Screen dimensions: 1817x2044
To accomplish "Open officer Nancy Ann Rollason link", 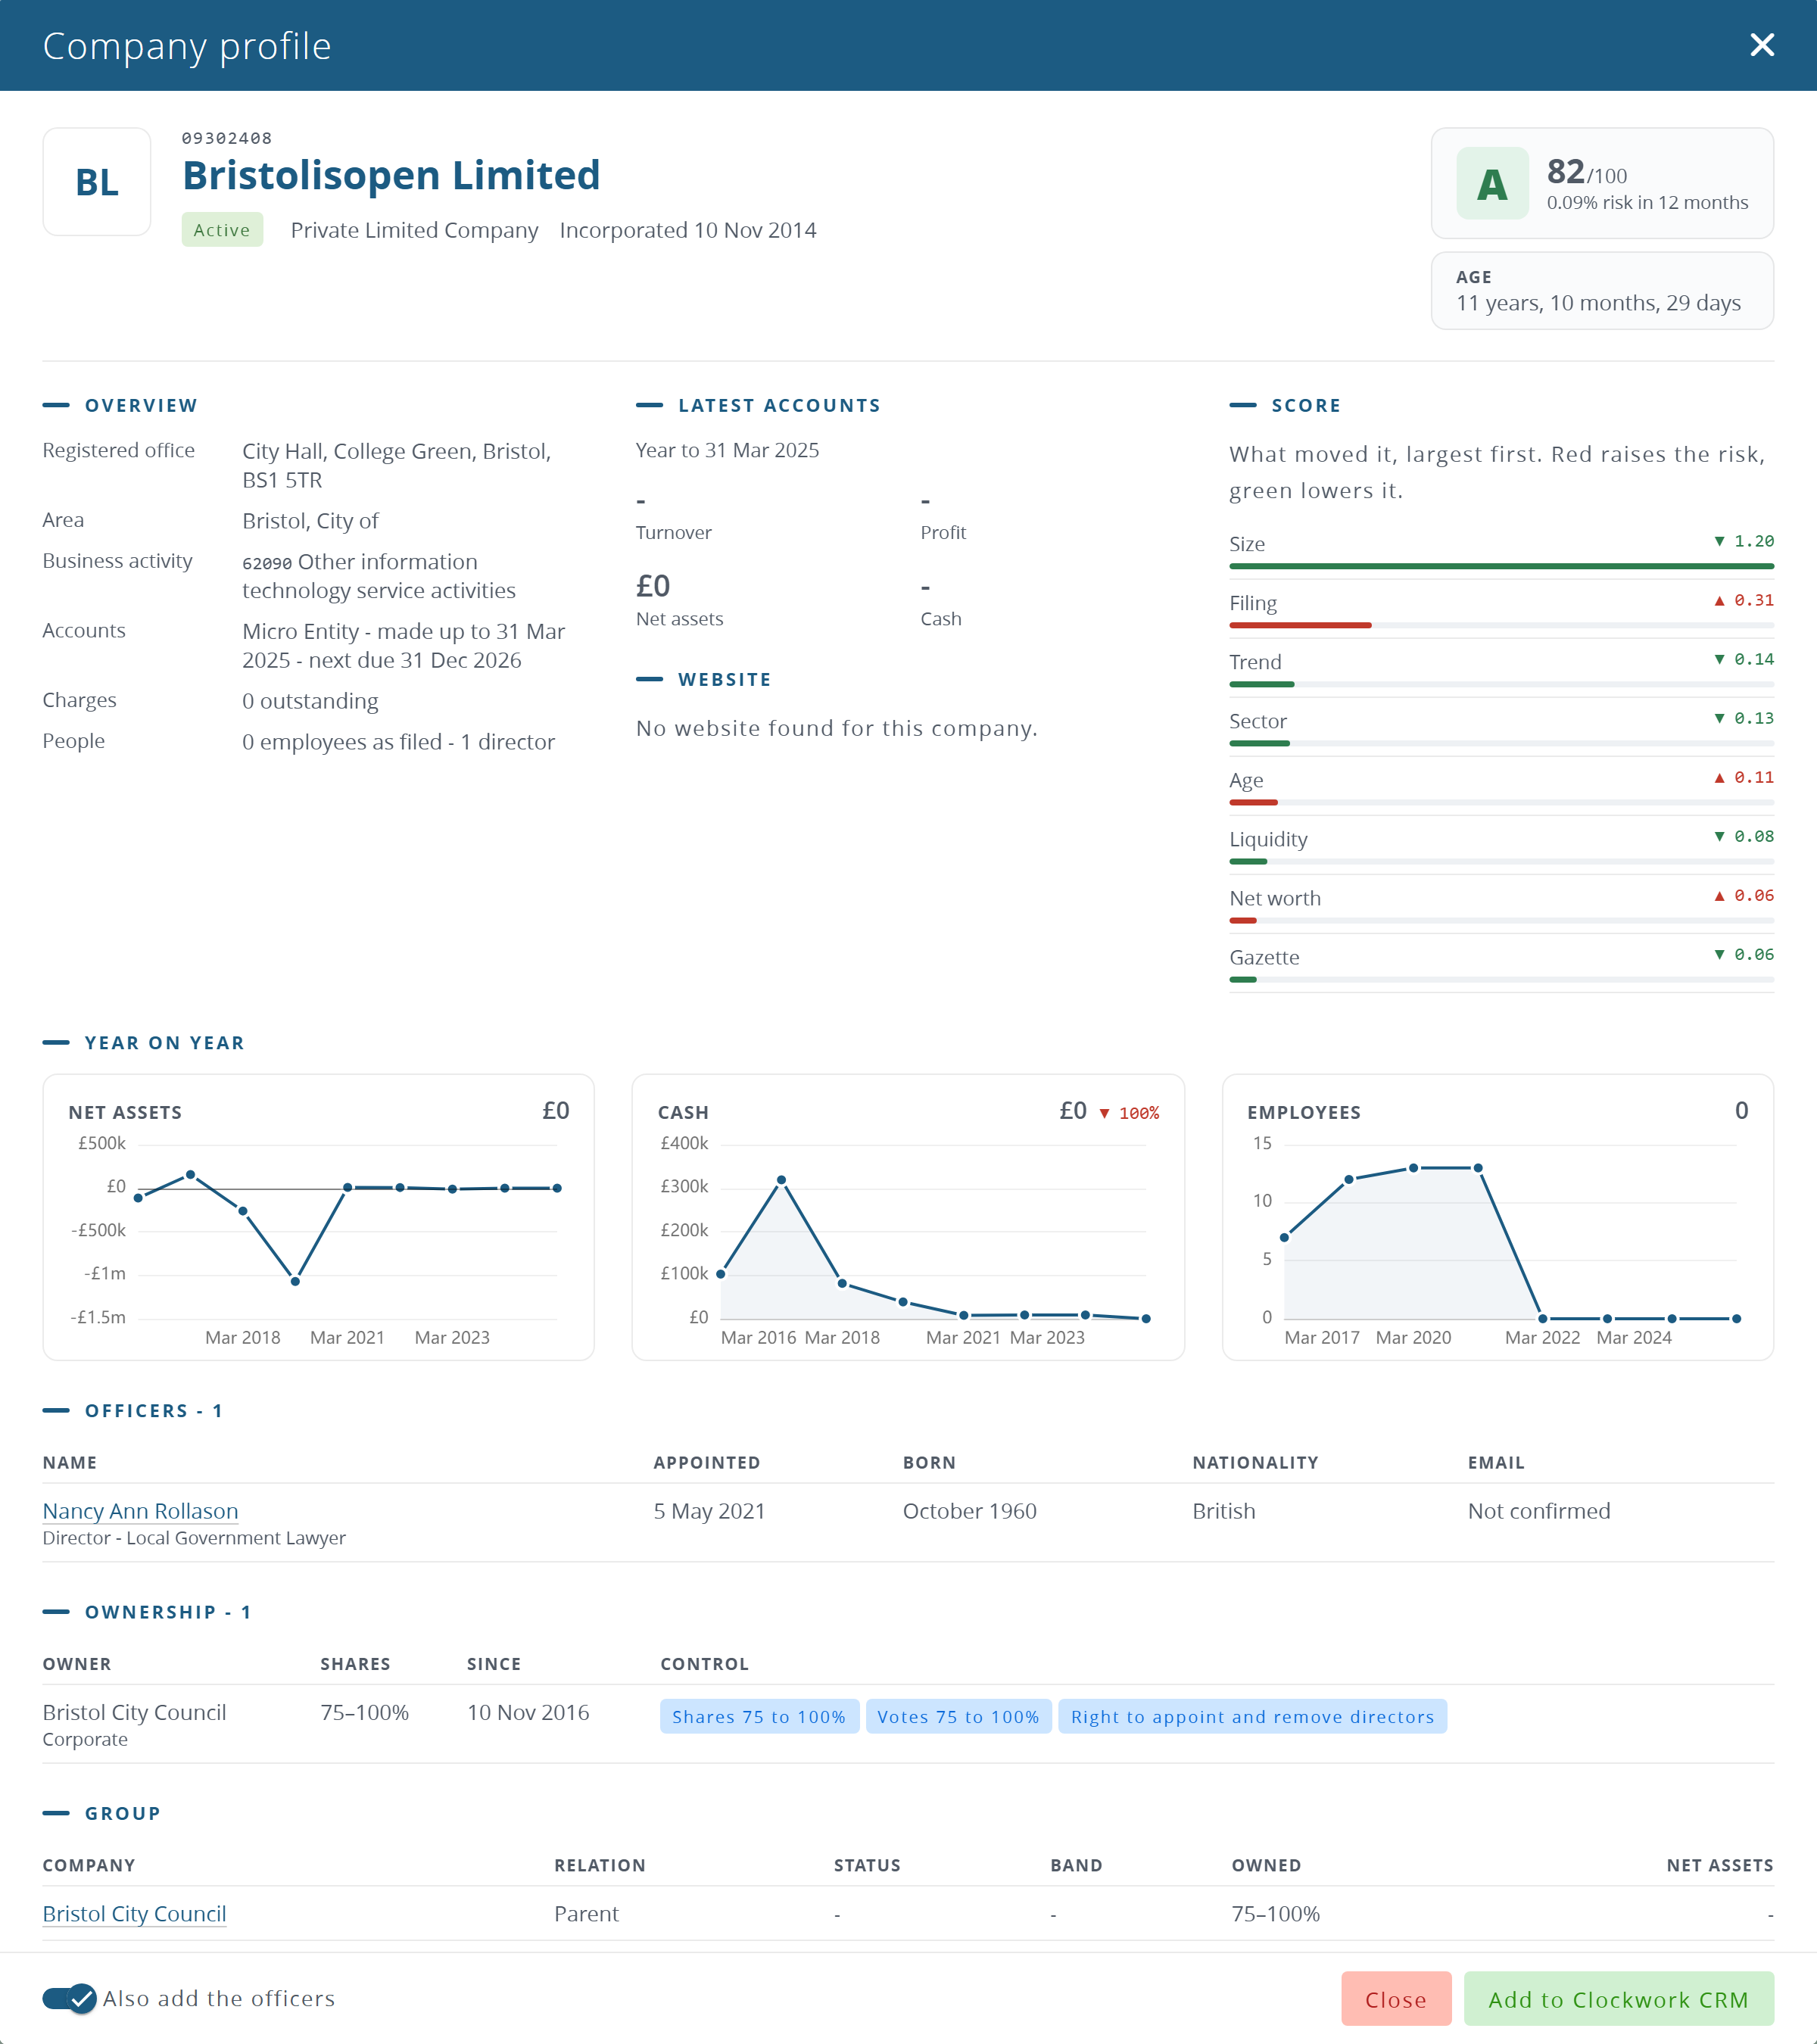I will tap(140, 1511).
